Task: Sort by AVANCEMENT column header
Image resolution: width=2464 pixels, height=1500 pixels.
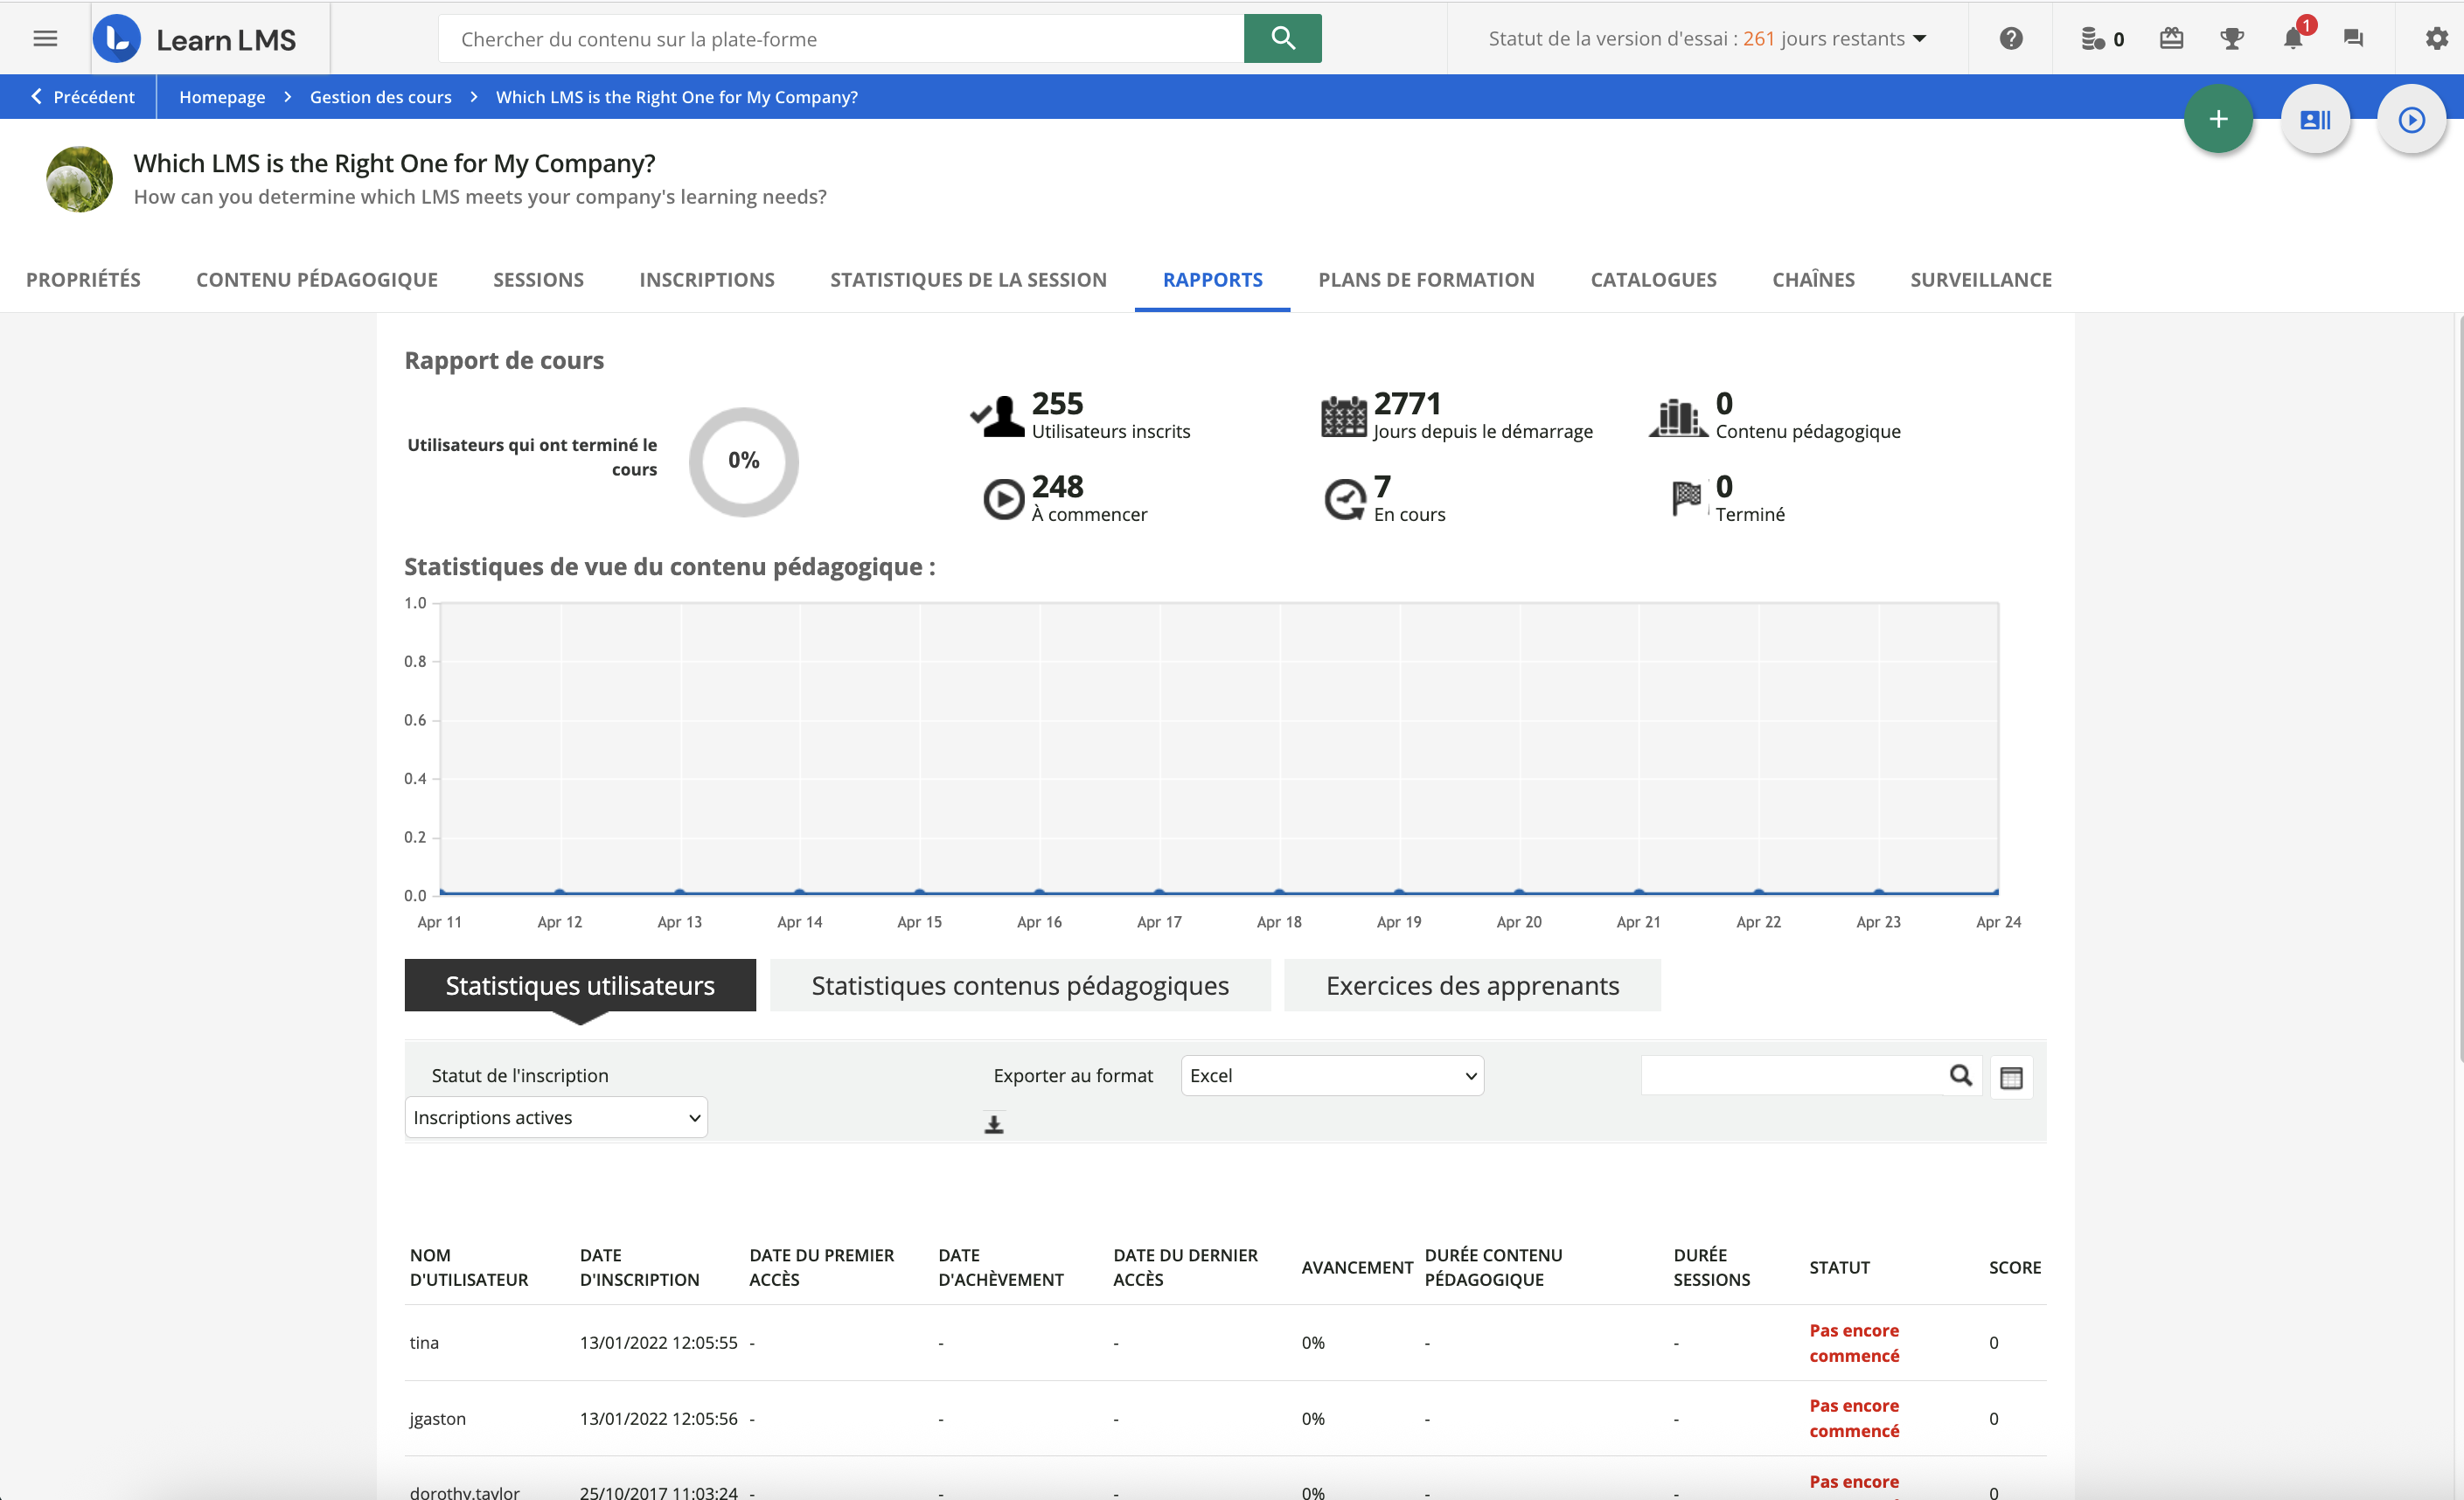Action: pyautogui.click(x=1357, y=1267)
